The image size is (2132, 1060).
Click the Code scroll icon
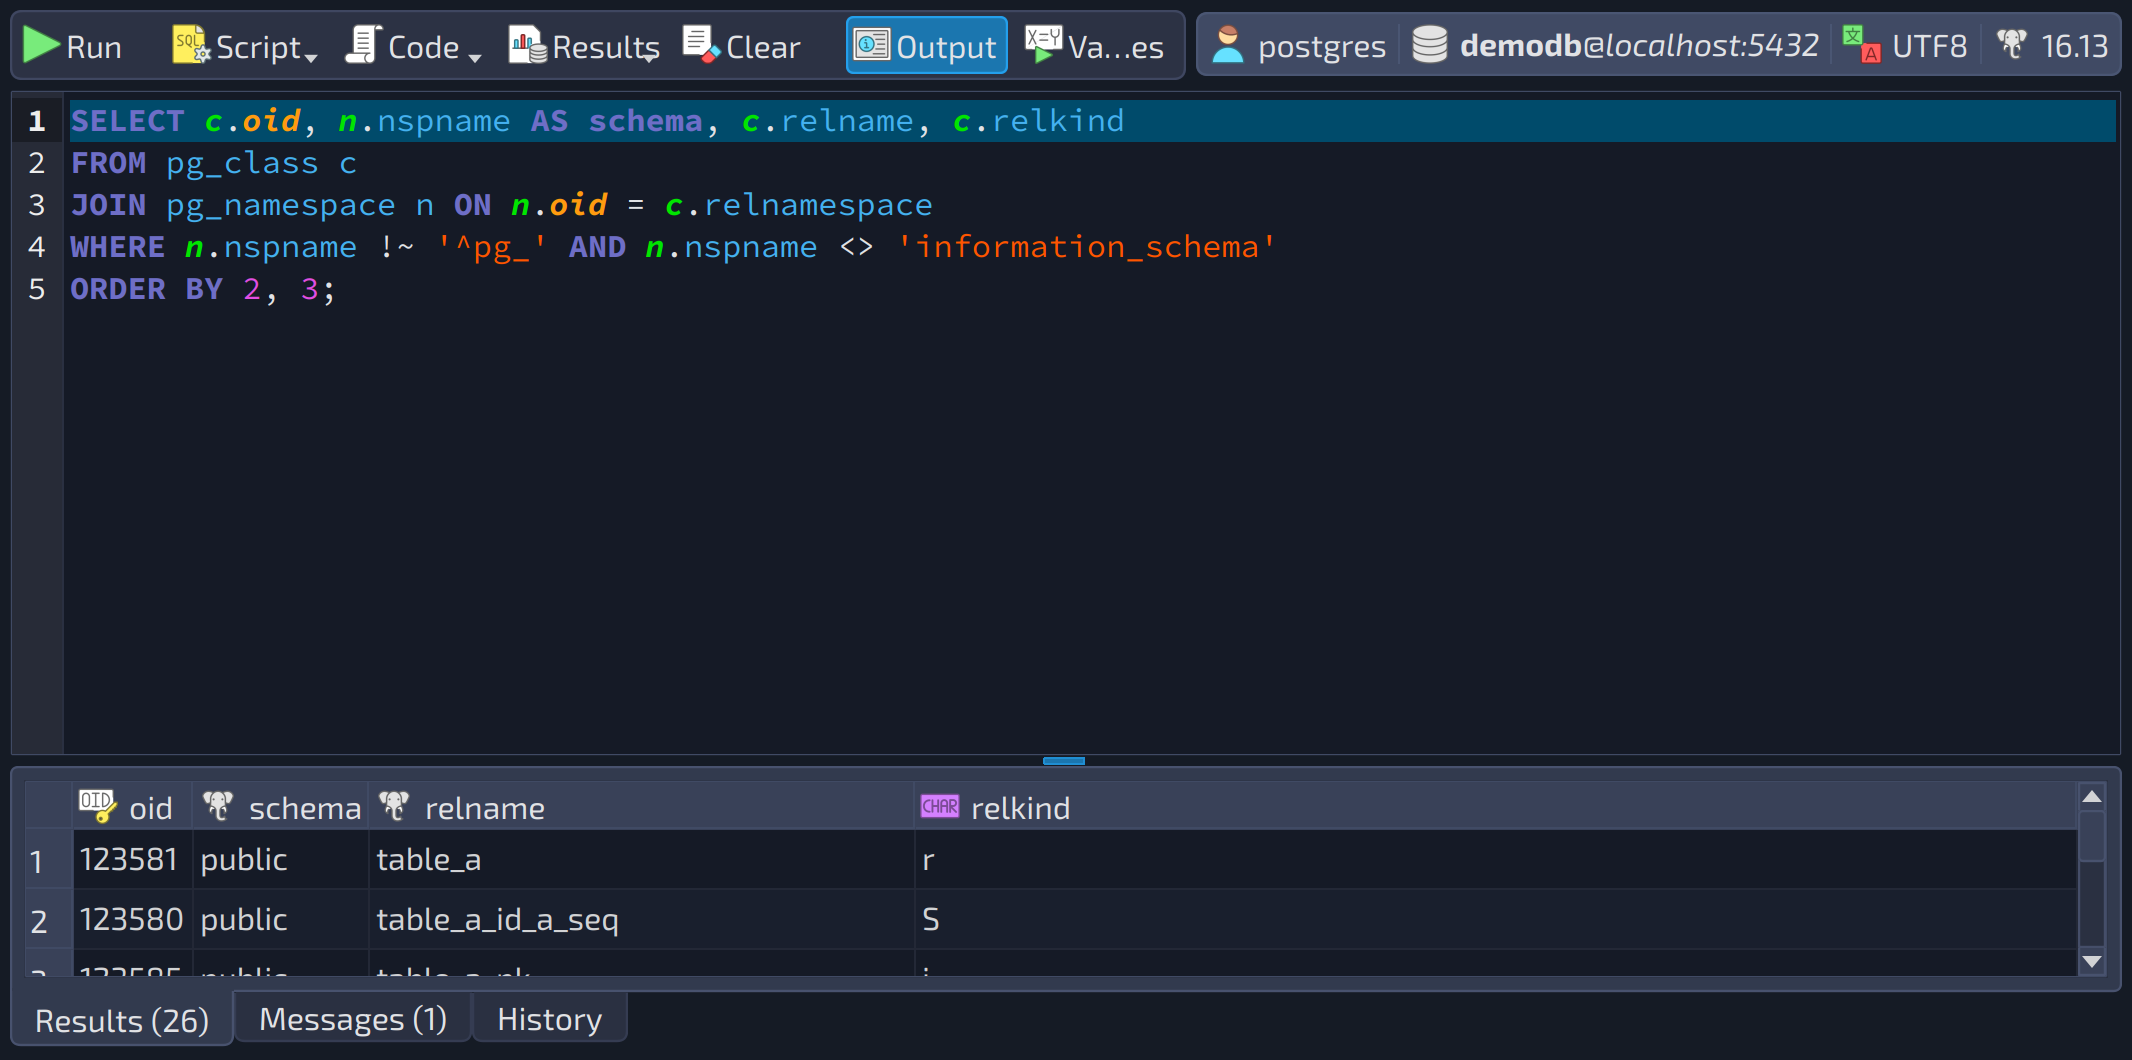363,45
